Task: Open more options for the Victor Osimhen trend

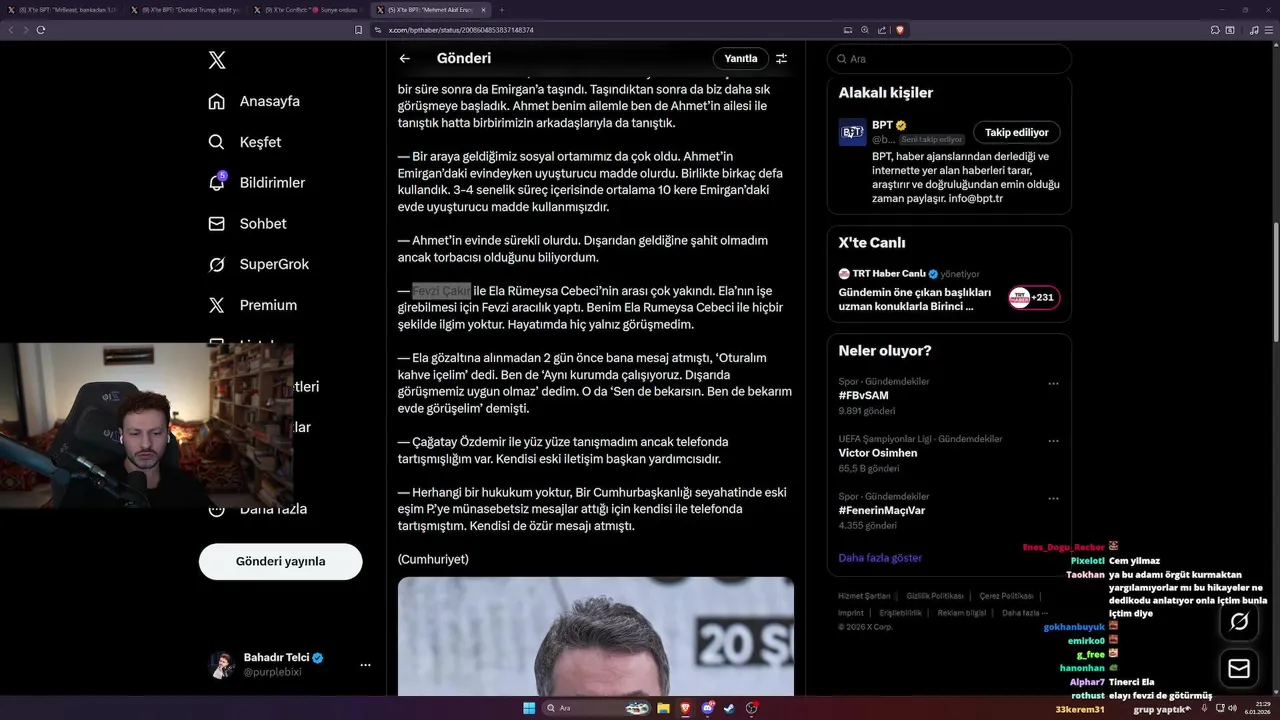Action: [x=1053, y=441]
